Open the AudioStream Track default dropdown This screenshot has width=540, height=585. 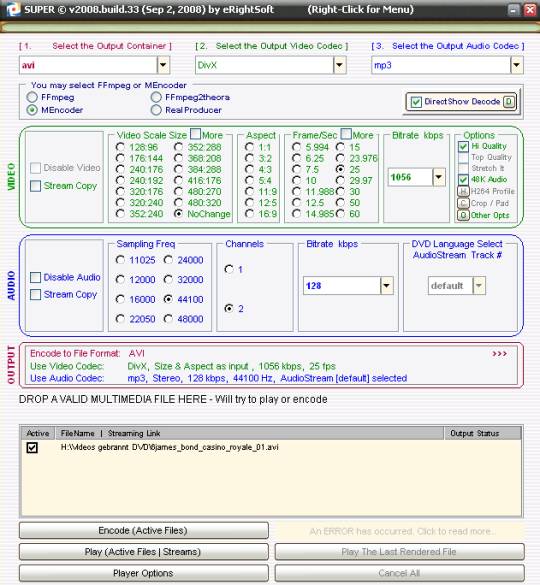tap(479, 286)
